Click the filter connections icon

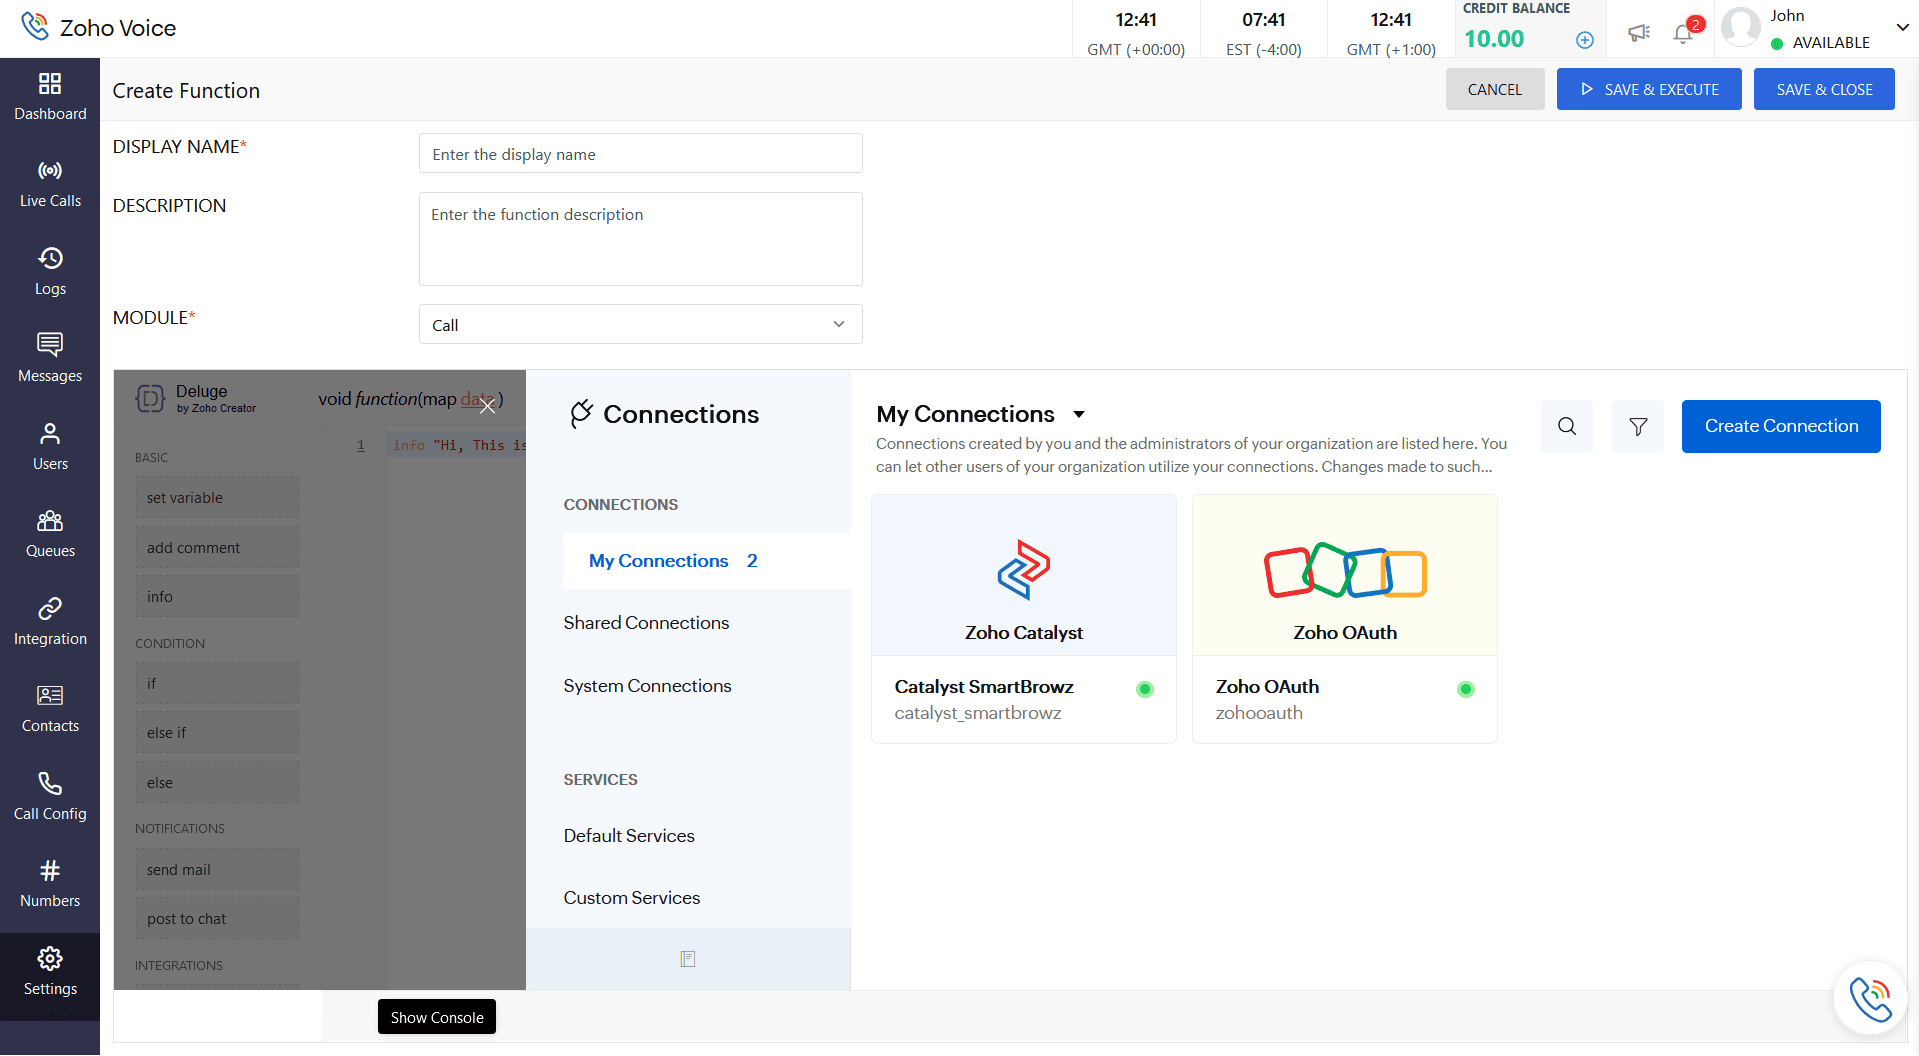pos(1637,426)
